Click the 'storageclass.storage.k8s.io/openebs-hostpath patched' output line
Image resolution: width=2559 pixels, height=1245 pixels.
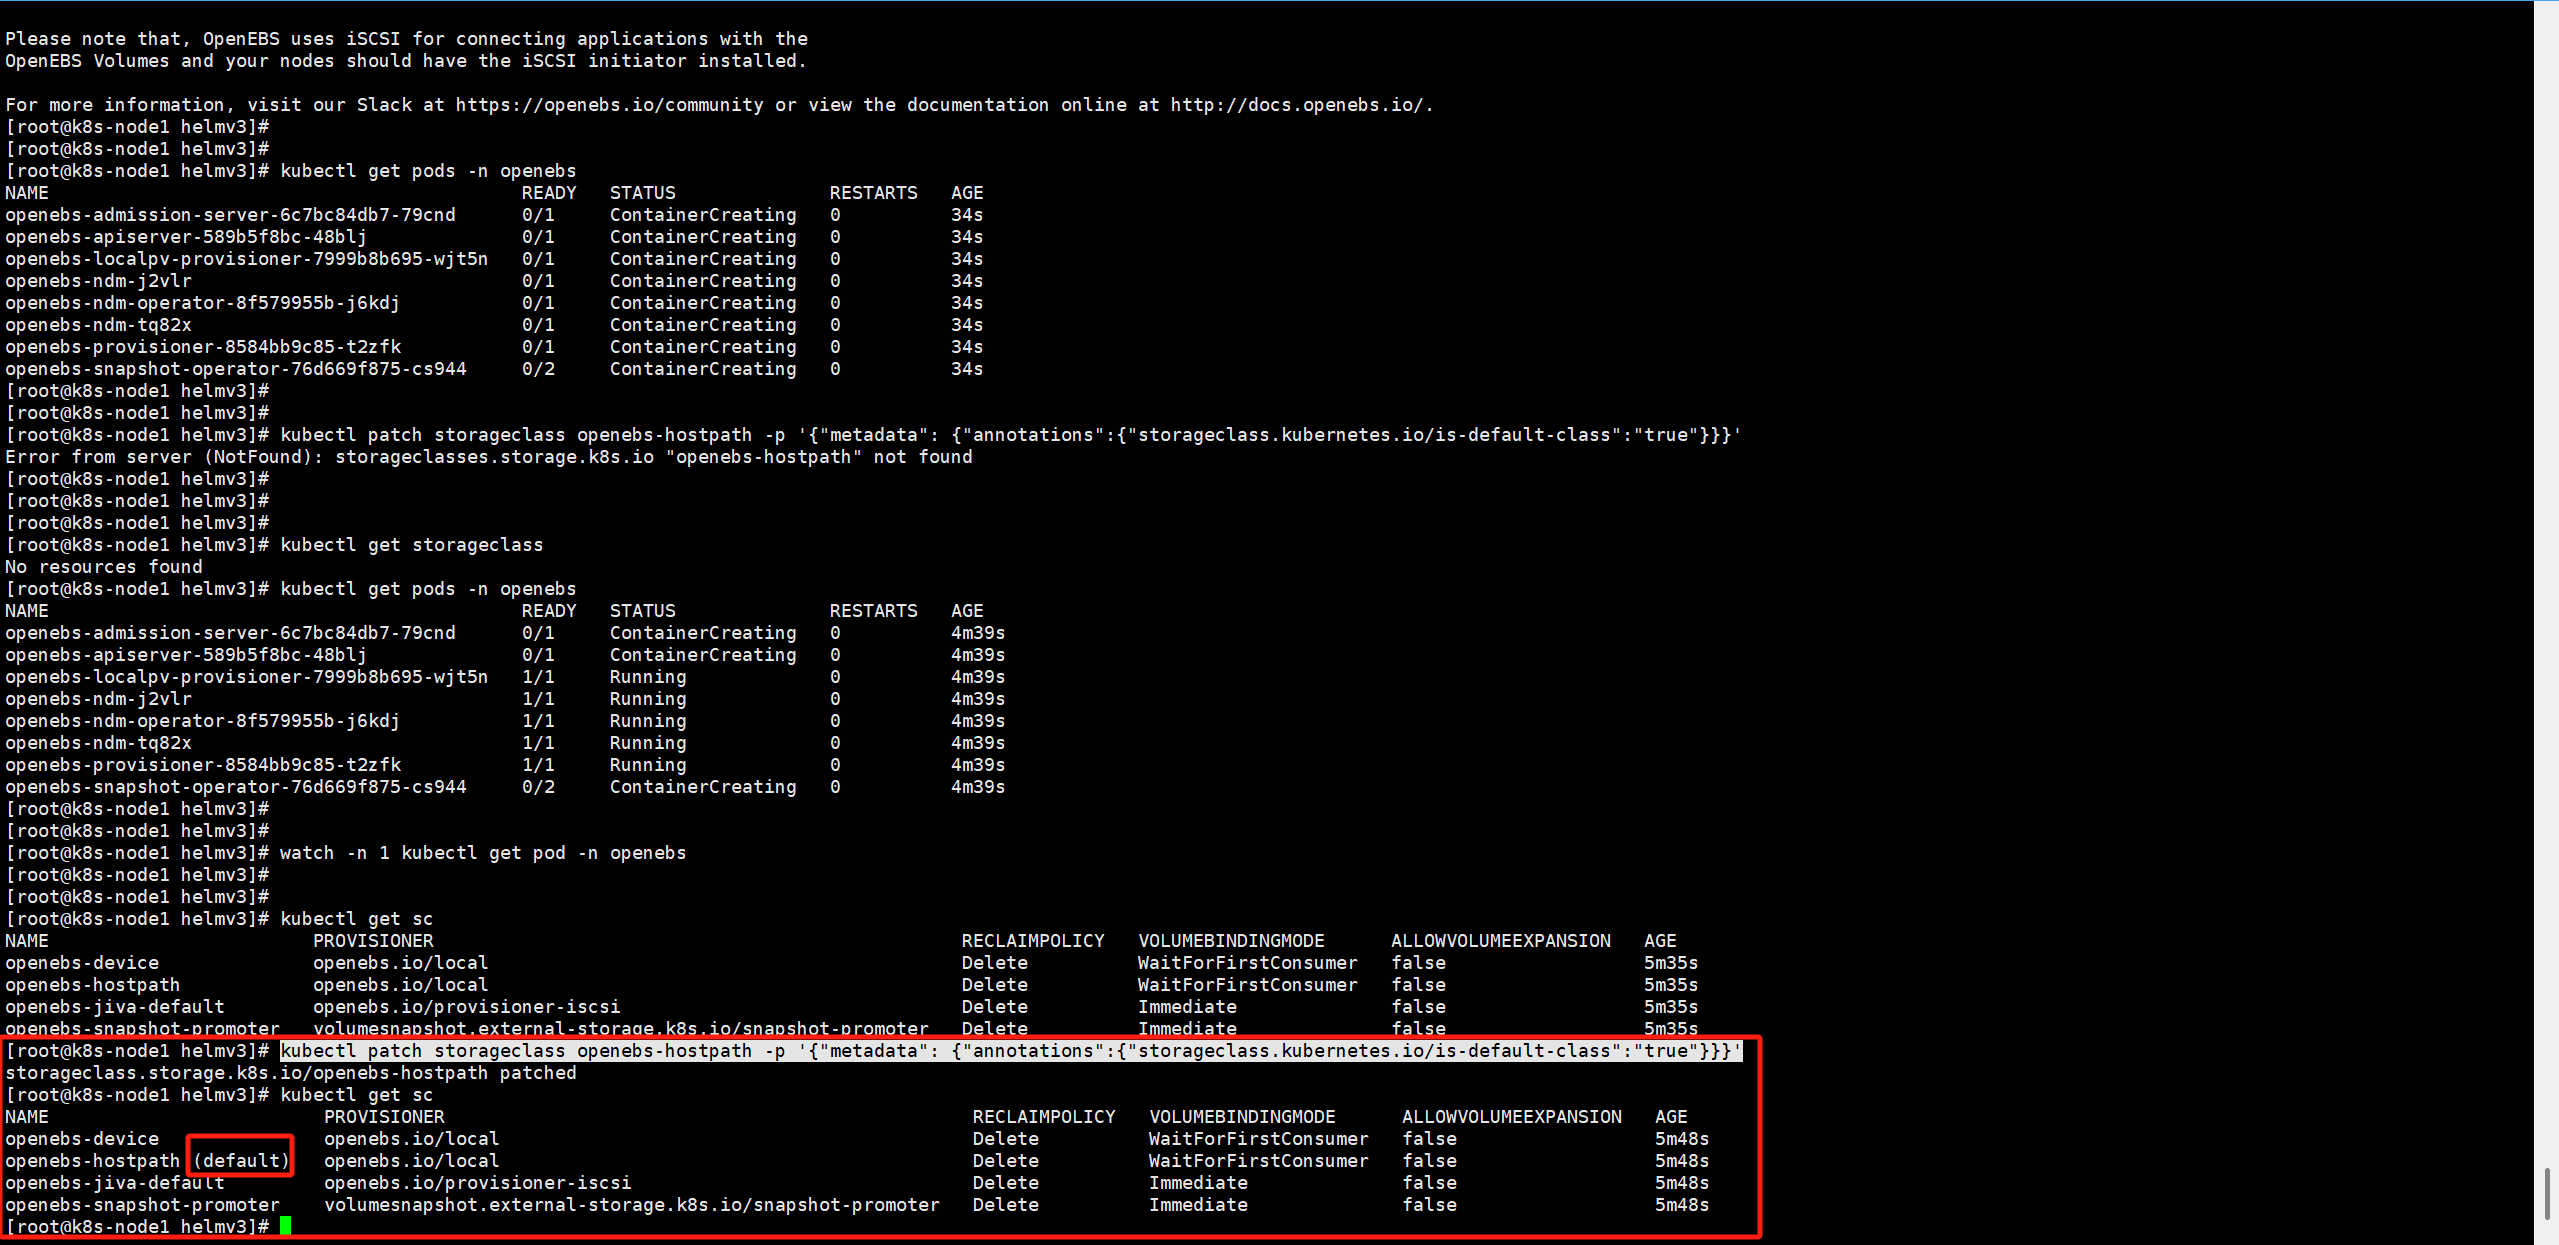(x=291, y=1072)
